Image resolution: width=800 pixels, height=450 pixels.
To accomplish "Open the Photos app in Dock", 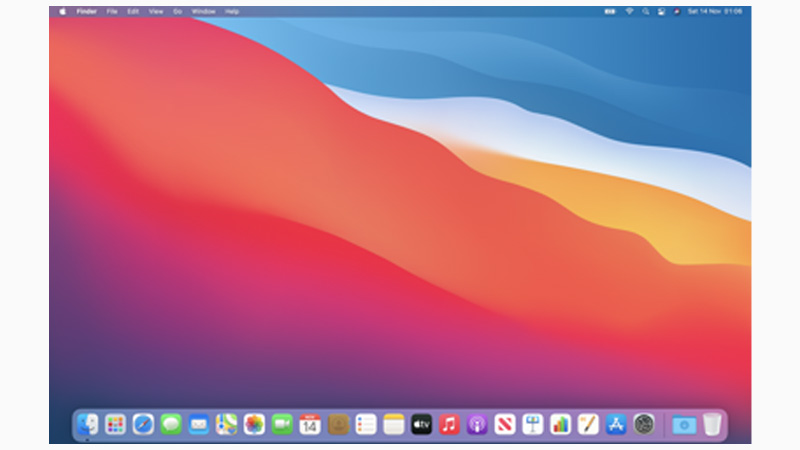I will [254, 424].
